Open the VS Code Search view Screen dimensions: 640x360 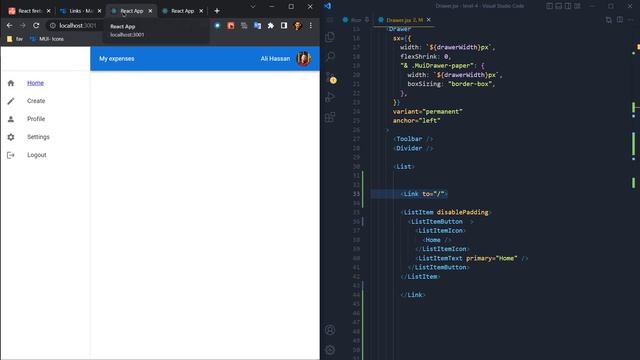(330, 56)
